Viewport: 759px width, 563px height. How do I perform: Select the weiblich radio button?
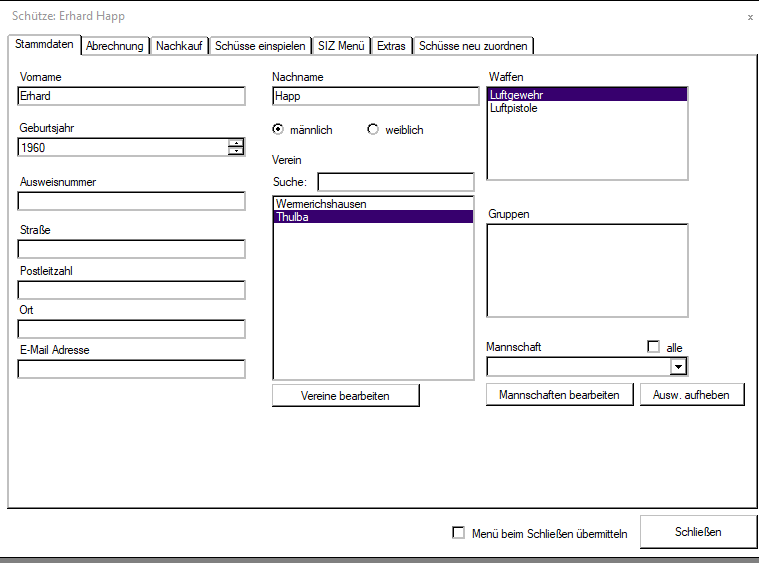point(374,130)
